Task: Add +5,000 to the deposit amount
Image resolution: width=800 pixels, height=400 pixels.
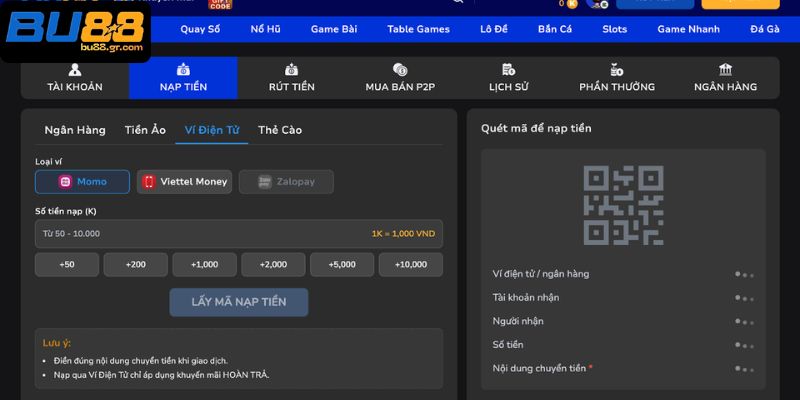Action: tap(342, 264)
